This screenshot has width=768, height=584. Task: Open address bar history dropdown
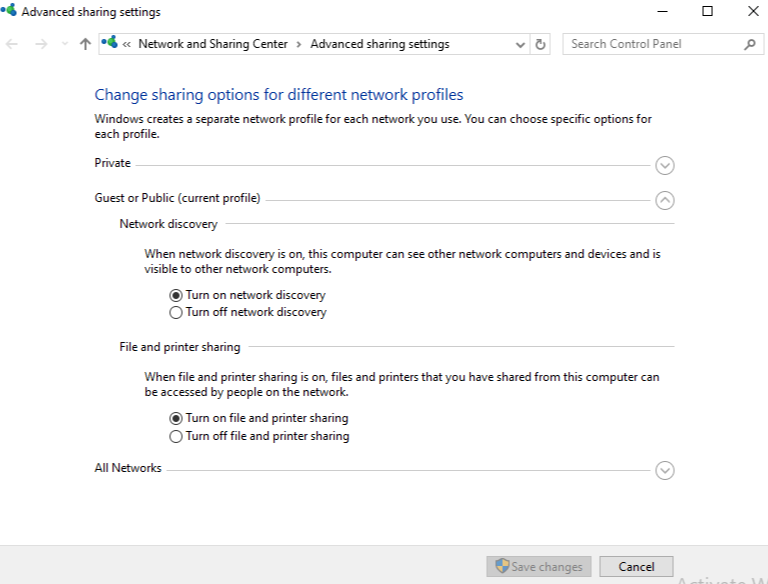coord(520,45)
